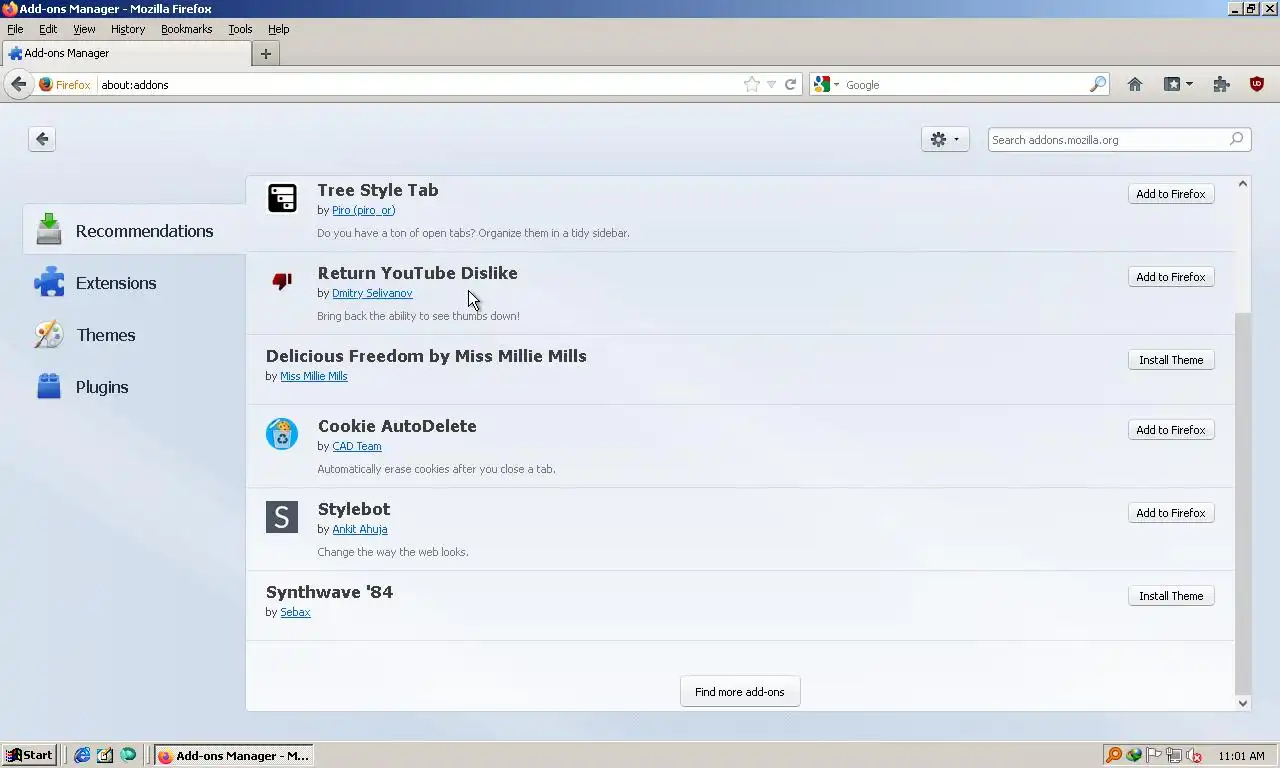Click the Tree Style Tab extension icon
This screenshot has width=1280, height=768.
(x=282, y=198)
